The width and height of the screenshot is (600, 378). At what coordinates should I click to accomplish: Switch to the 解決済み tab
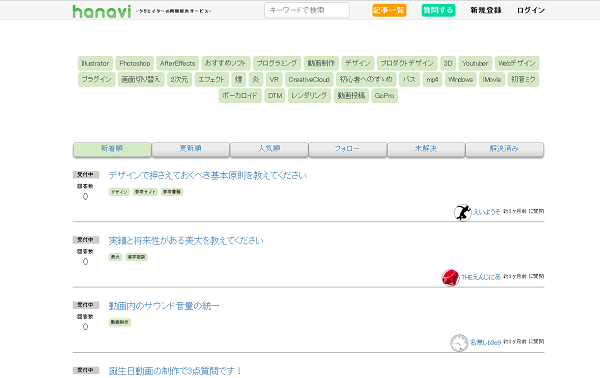click(505, 149)
